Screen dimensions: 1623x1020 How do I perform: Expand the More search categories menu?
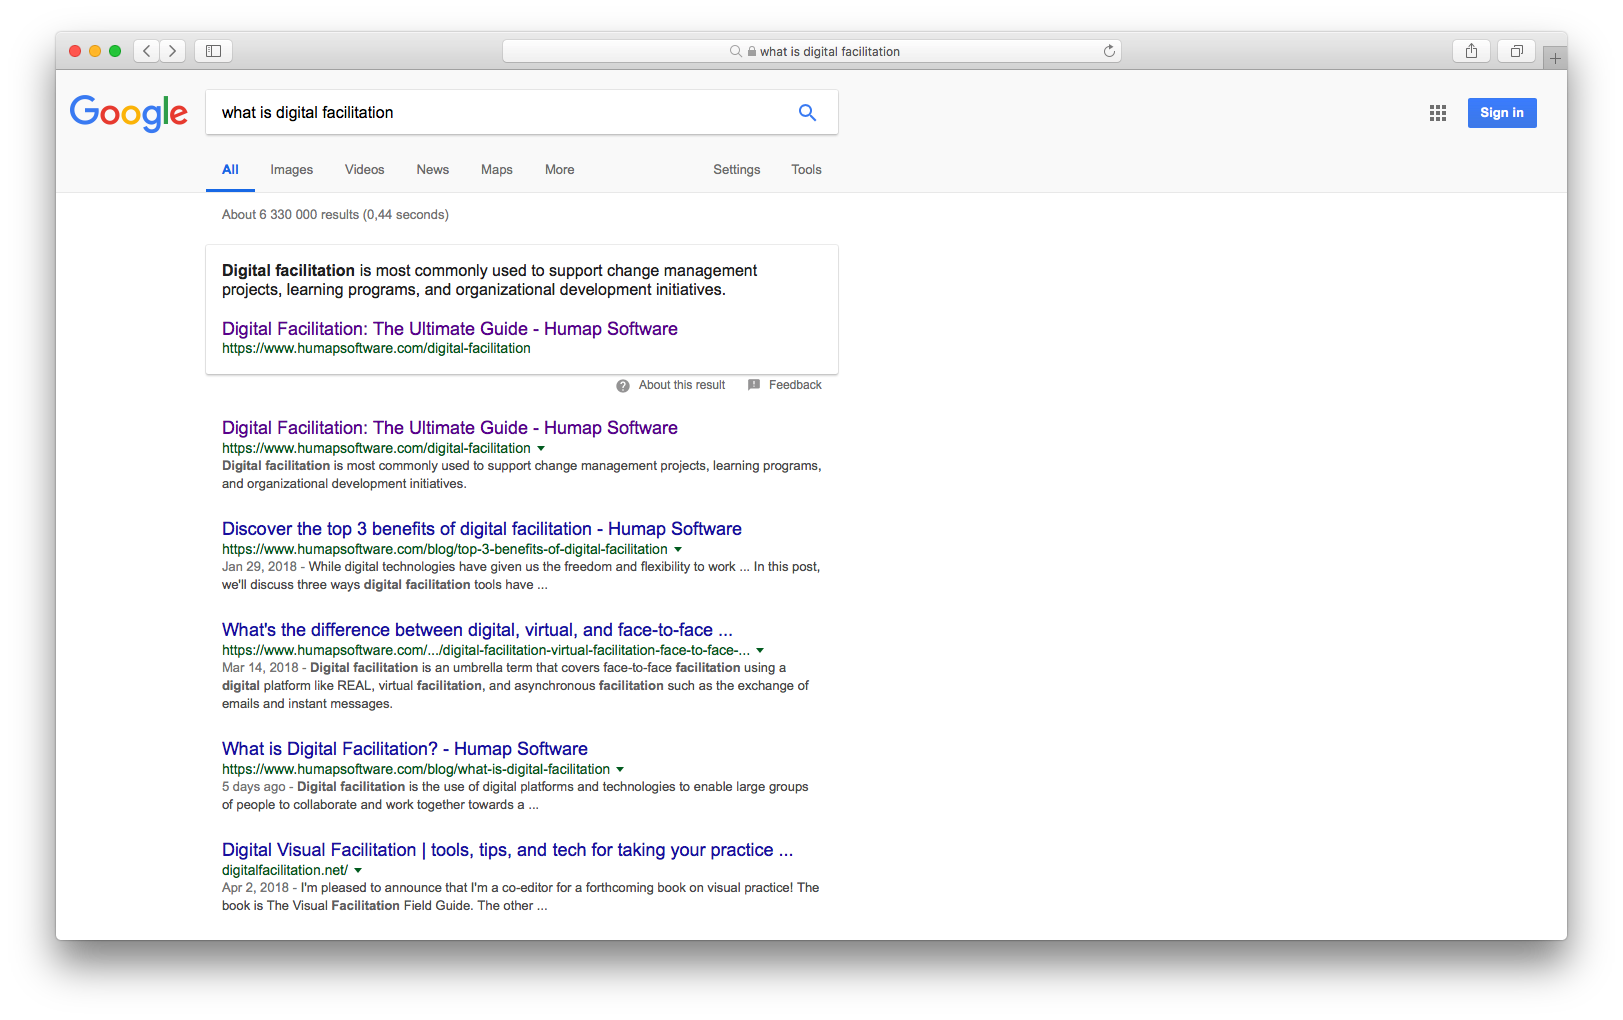[x=559, y=169]
